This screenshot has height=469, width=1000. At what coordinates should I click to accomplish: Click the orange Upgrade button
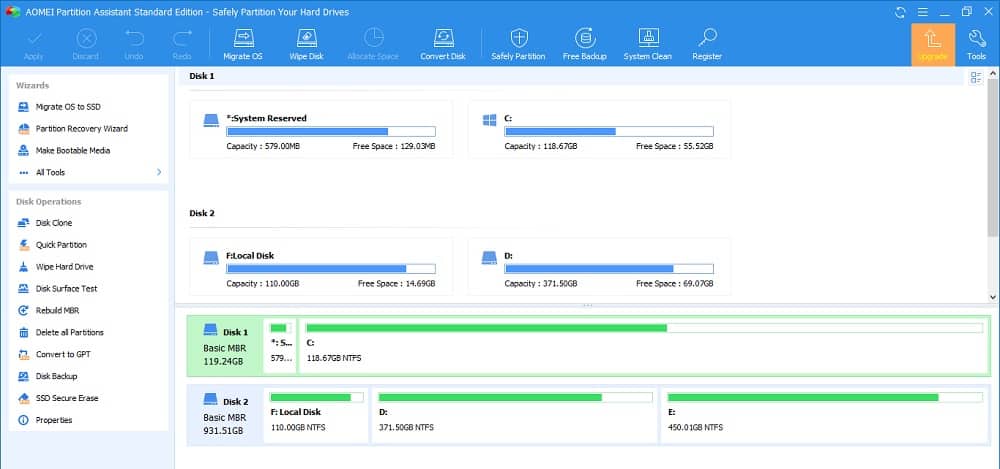(932, 45)
